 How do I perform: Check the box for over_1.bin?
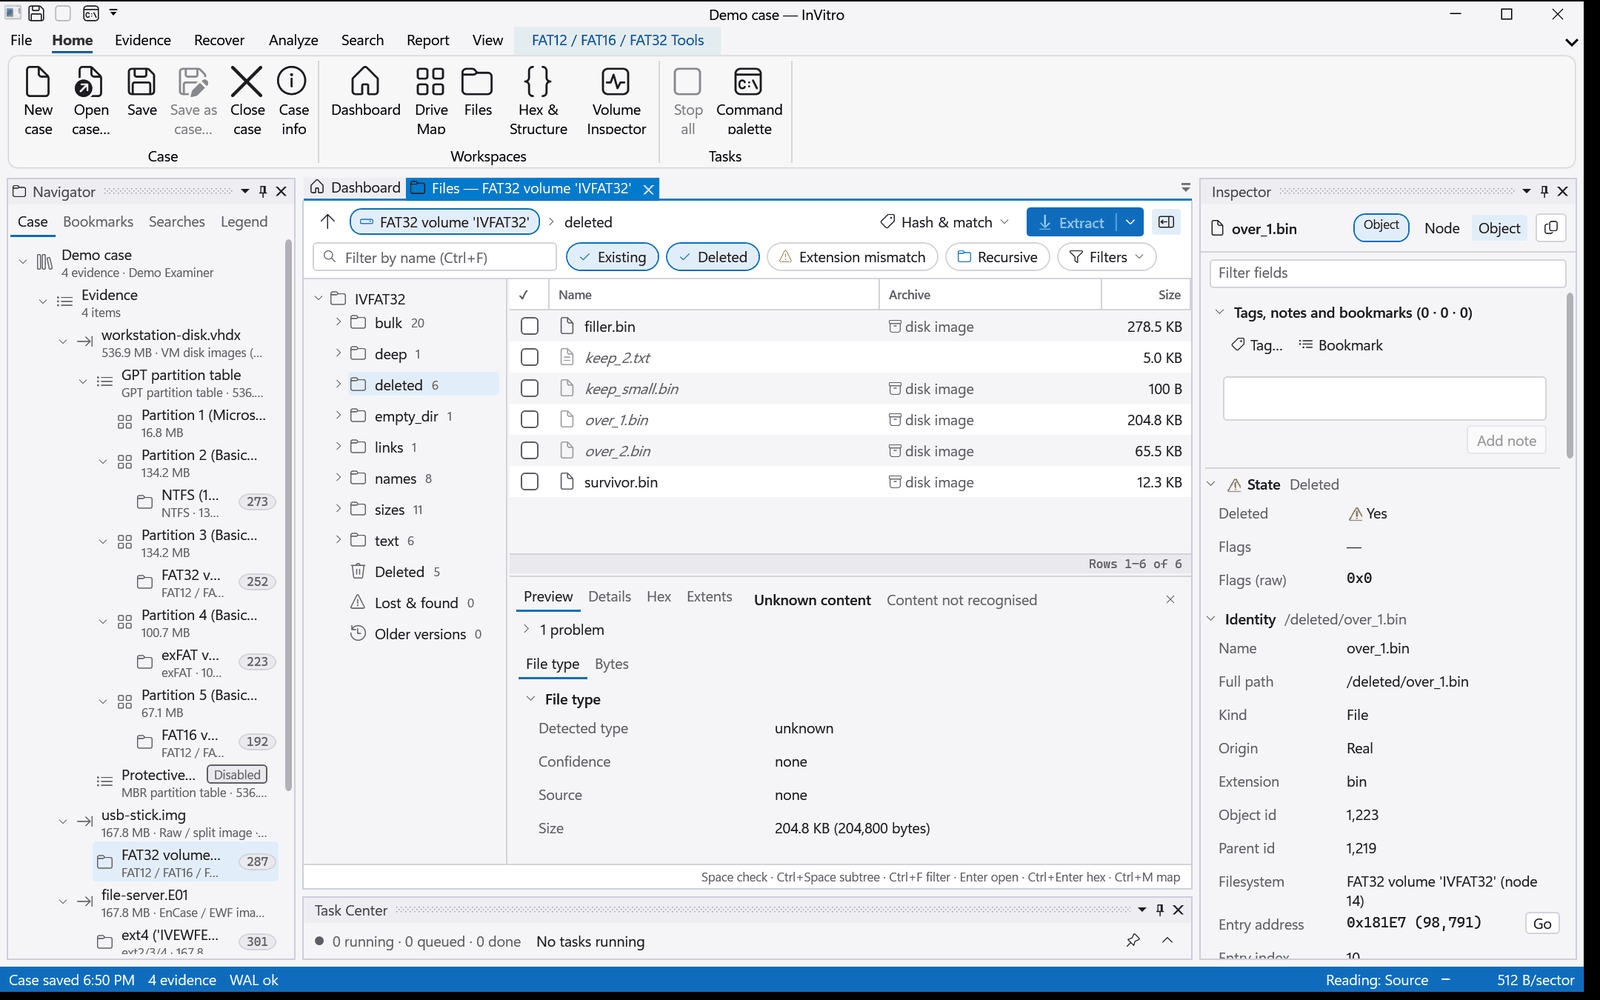[530, 420]
